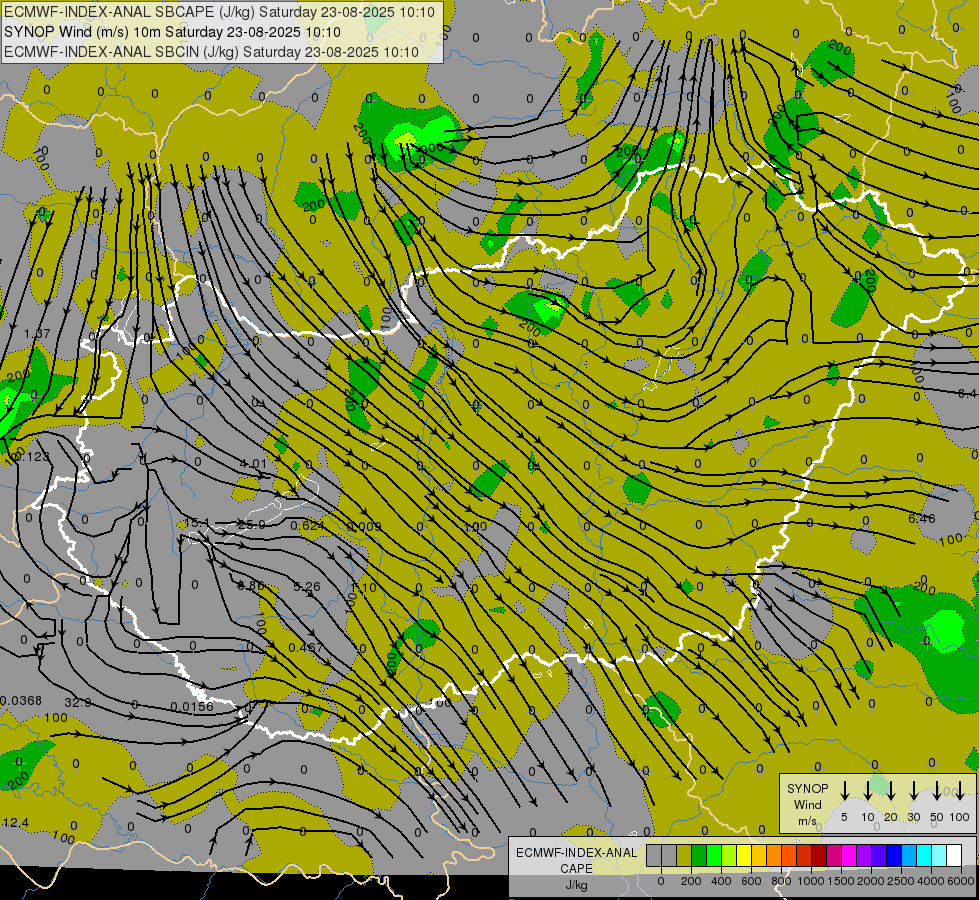The height and width of the screenshot is (900, 979).
Task: Click the 400 tick label under CAPE legend
Action: coord(721,881)
